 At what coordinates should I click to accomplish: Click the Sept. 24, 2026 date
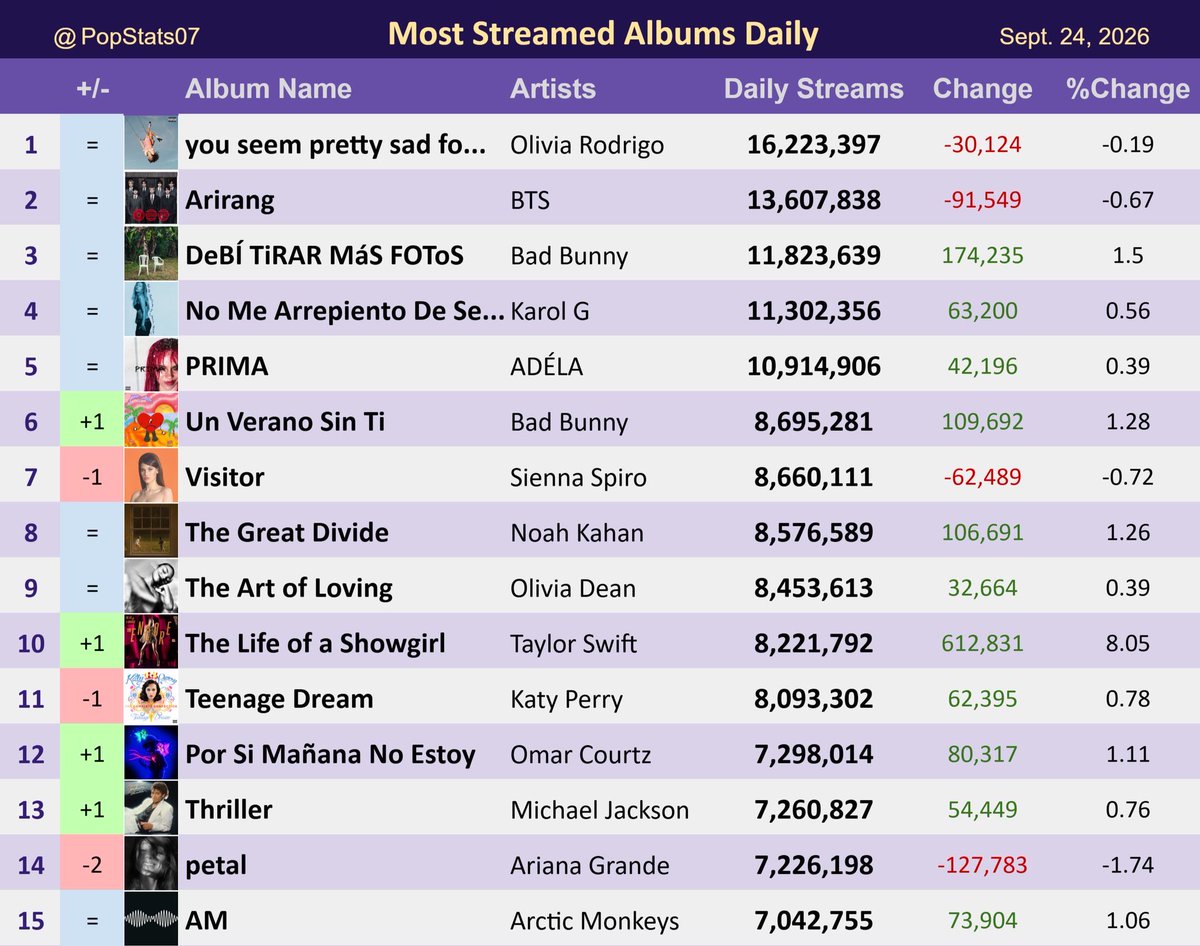tap(1074, 37)
